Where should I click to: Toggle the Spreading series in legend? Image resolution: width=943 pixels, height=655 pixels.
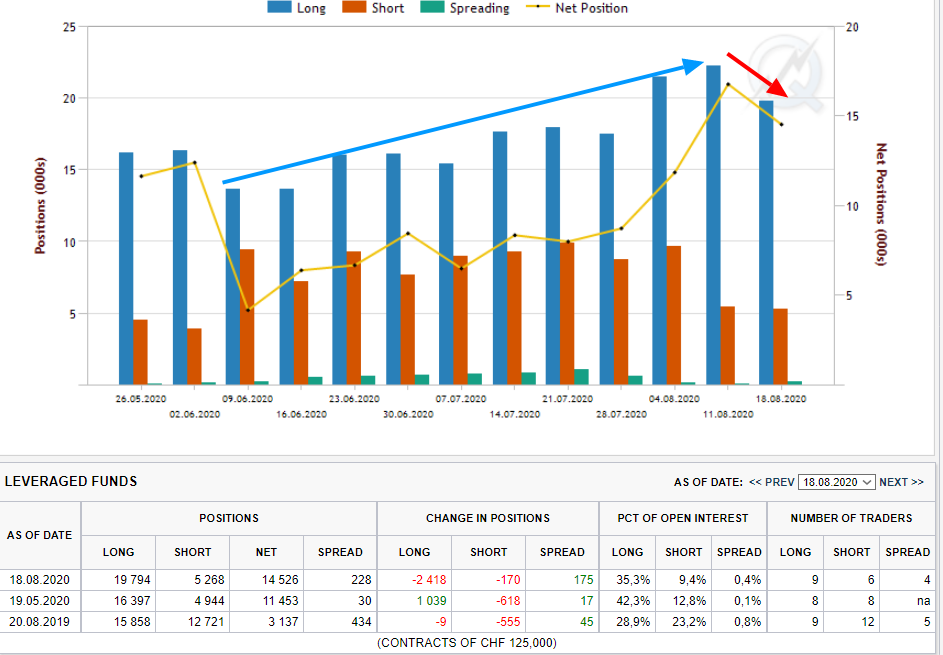point(465,8)
